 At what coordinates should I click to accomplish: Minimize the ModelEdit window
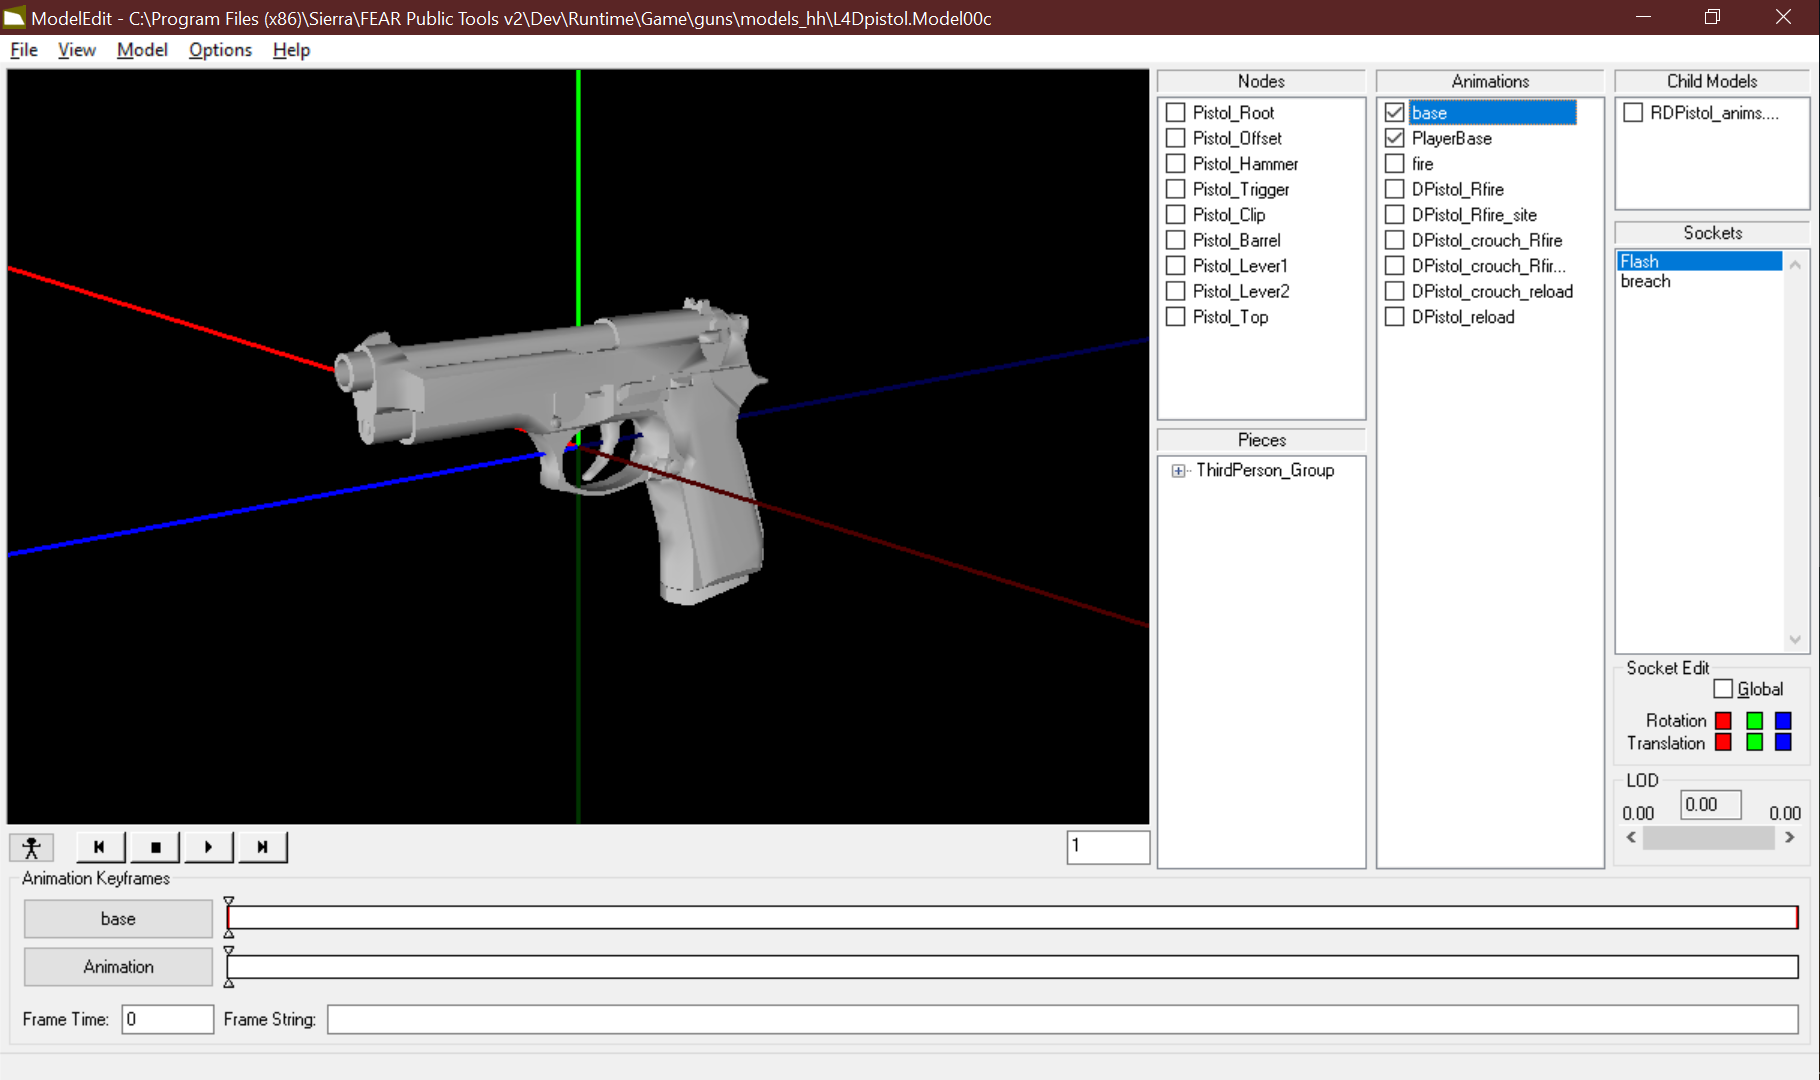pyautogui.click(x=1643, y=17)
